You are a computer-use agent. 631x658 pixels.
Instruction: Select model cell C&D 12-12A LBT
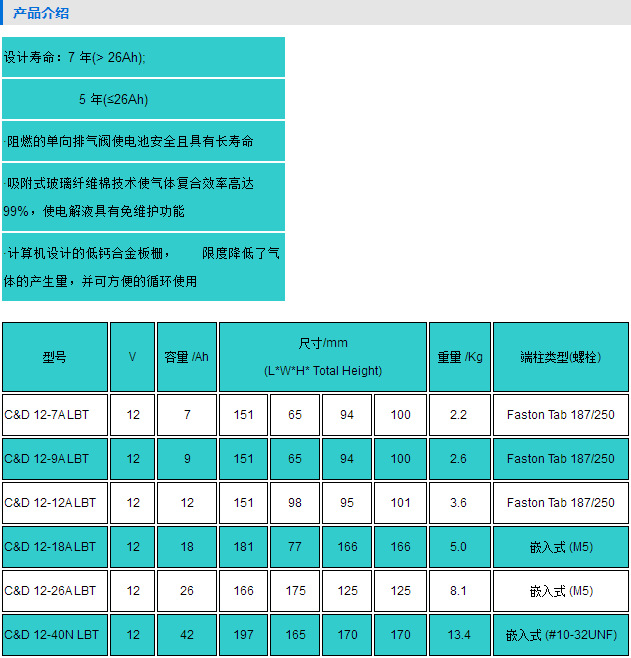55,503
